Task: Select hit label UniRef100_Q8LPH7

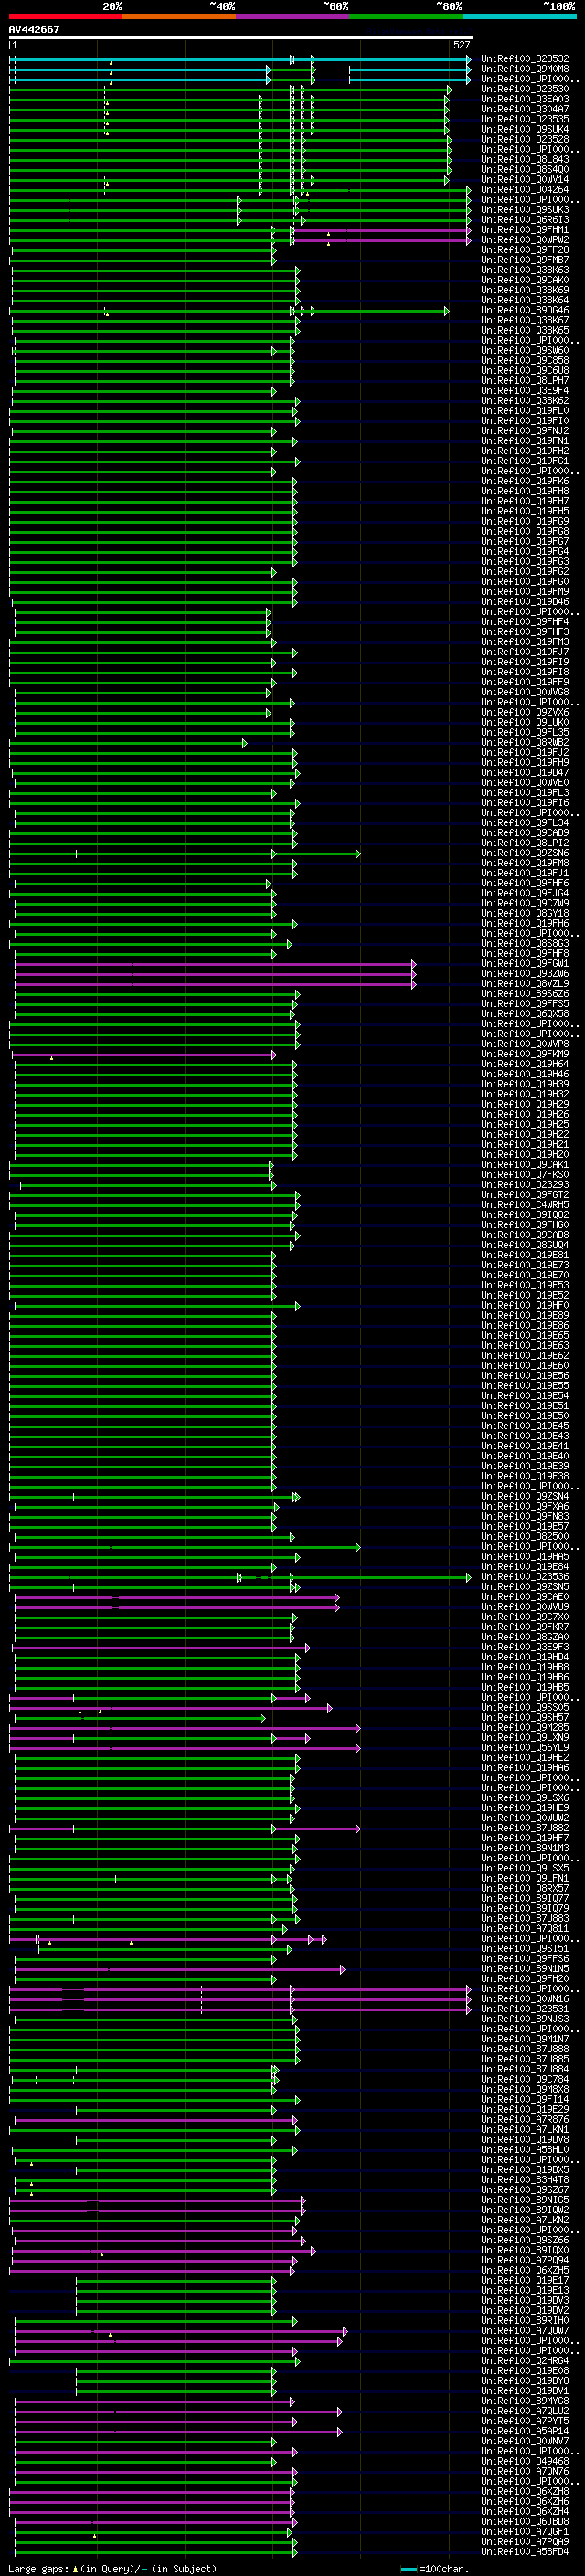Action: (x=525, y=380)
